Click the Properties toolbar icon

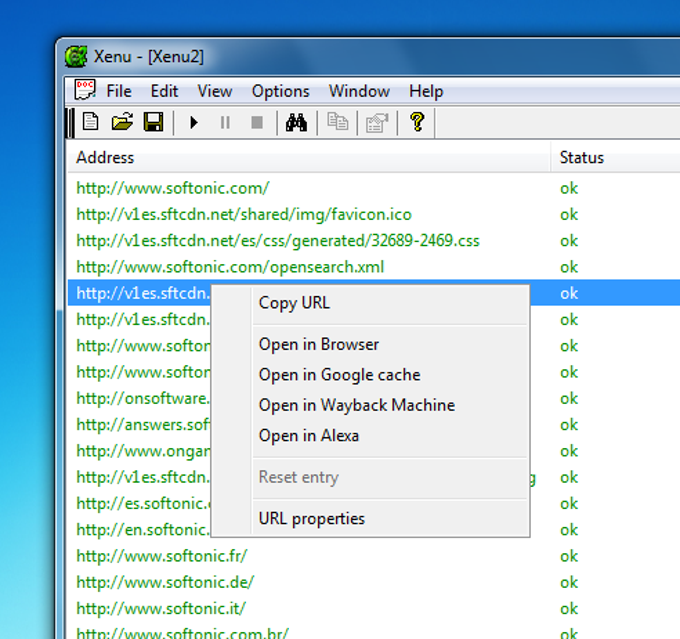pos(377,123)
